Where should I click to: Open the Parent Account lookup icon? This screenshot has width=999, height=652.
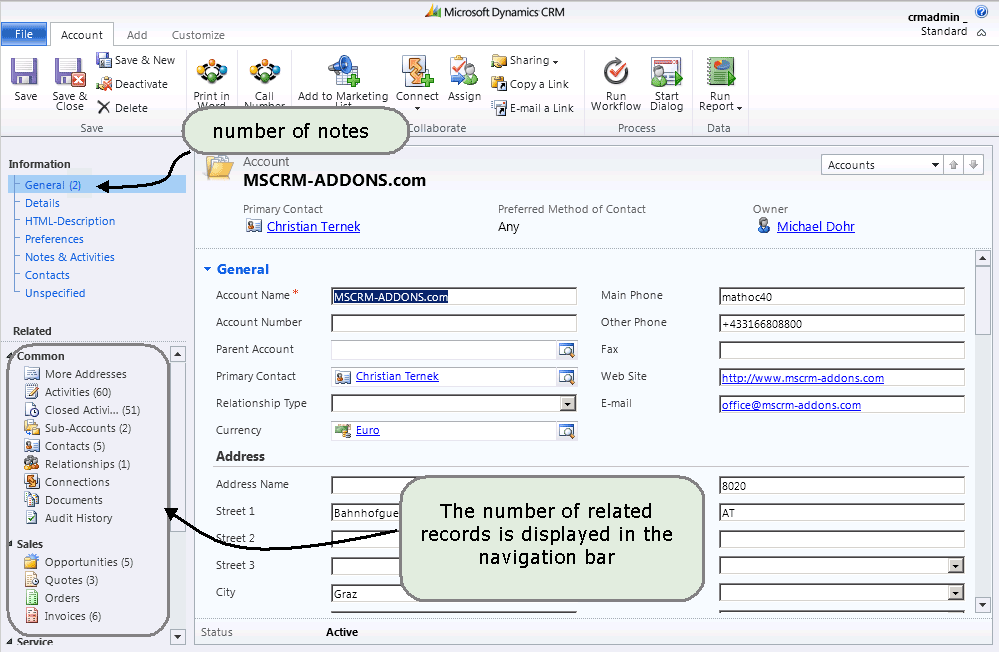pyautogui.click(x=567, y=350)
